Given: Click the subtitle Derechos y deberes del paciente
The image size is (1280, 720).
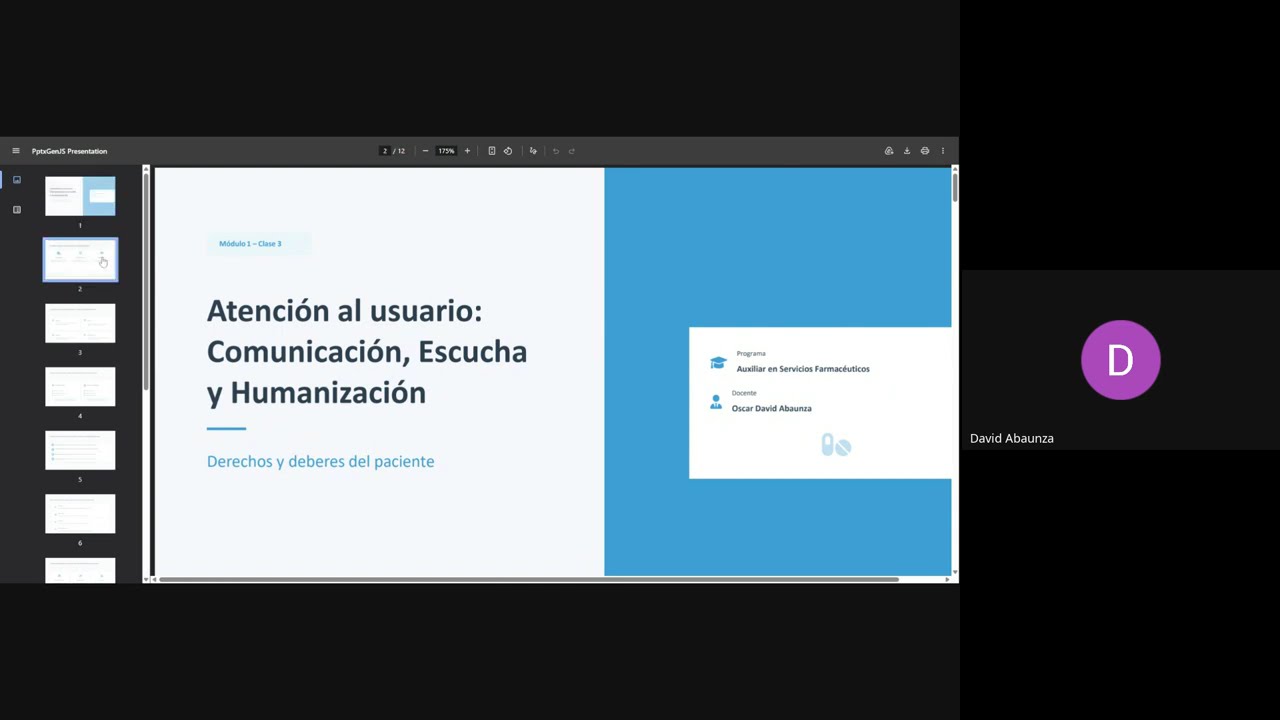Looking at the screenshot, I should coord(320,461).
